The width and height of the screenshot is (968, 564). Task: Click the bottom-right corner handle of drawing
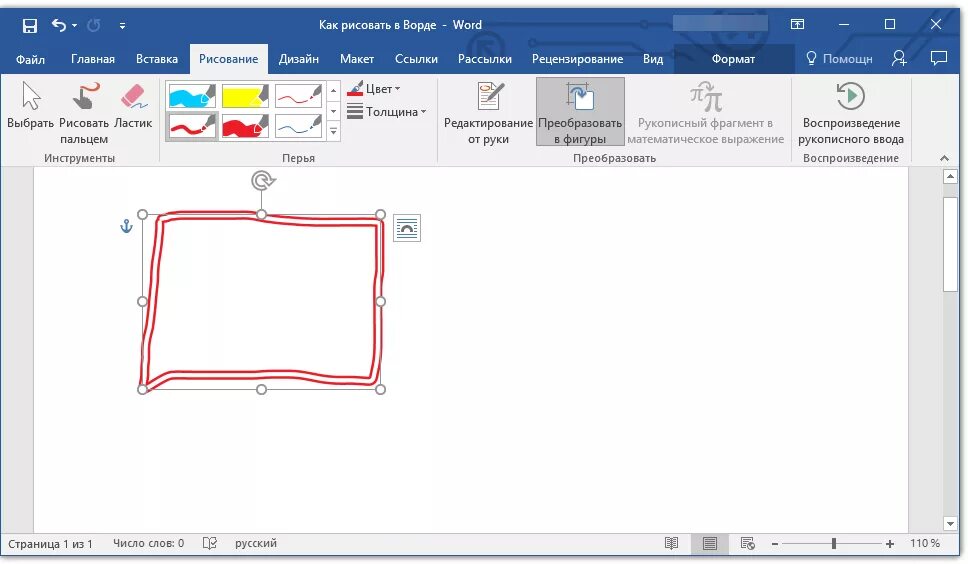coord(380,389)
